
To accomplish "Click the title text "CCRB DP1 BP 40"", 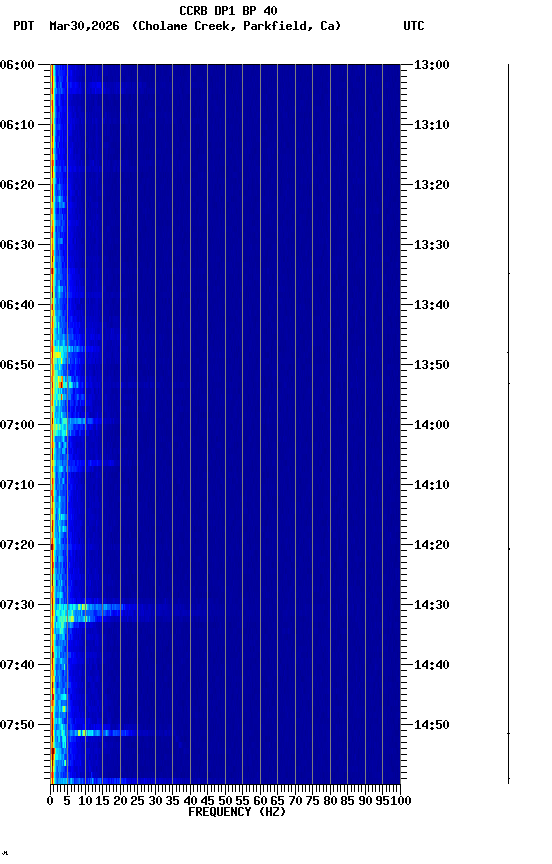I will tap(228, 10).
